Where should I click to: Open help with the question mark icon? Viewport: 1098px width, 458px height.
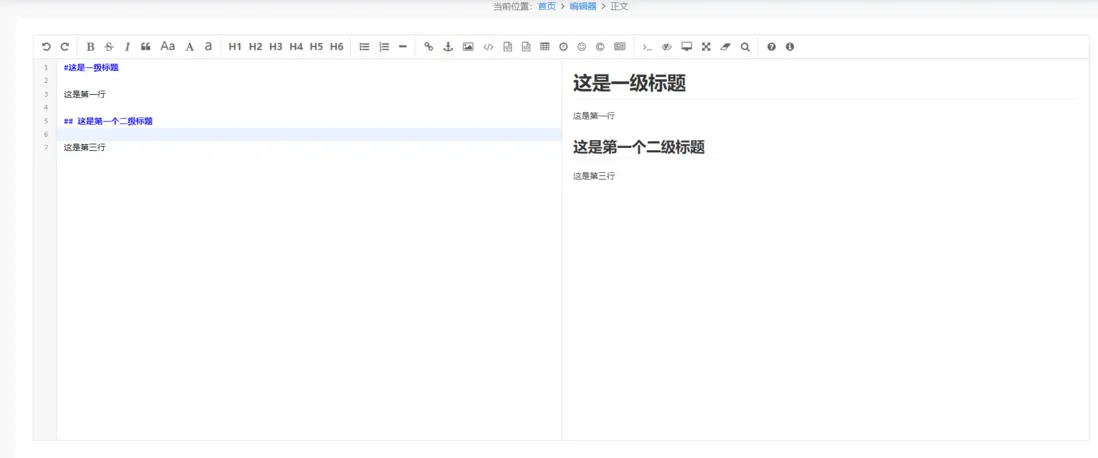point(772,47)
